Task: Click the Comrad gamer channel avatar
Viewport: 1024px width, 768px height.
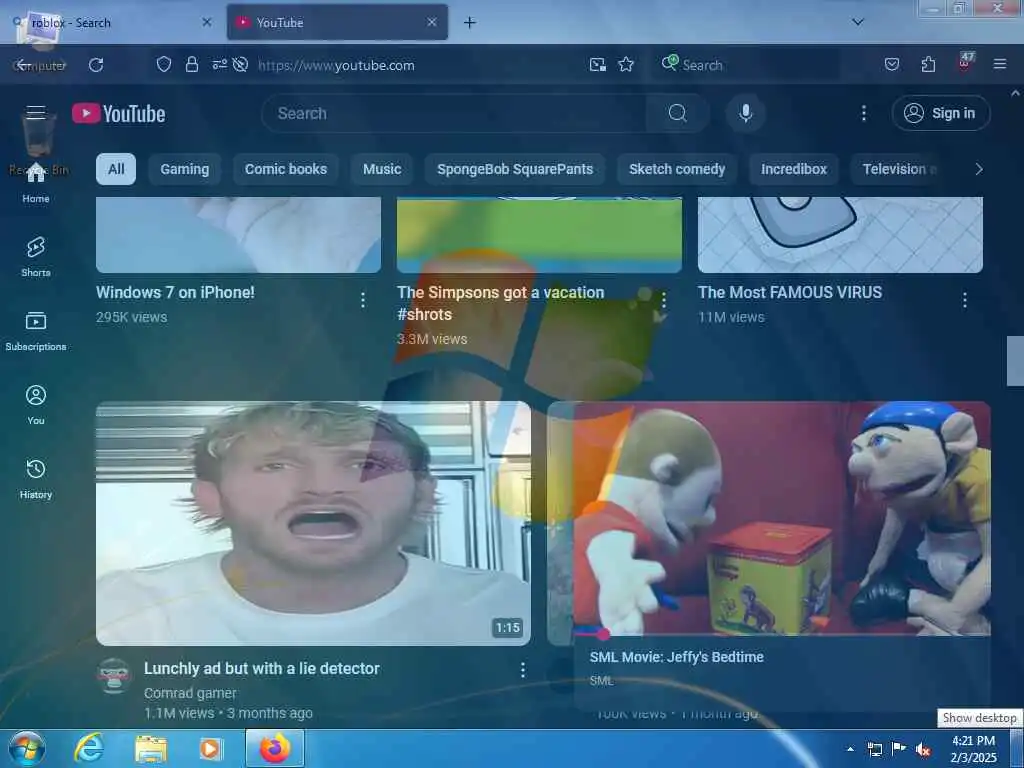Action: coord(114,675)
